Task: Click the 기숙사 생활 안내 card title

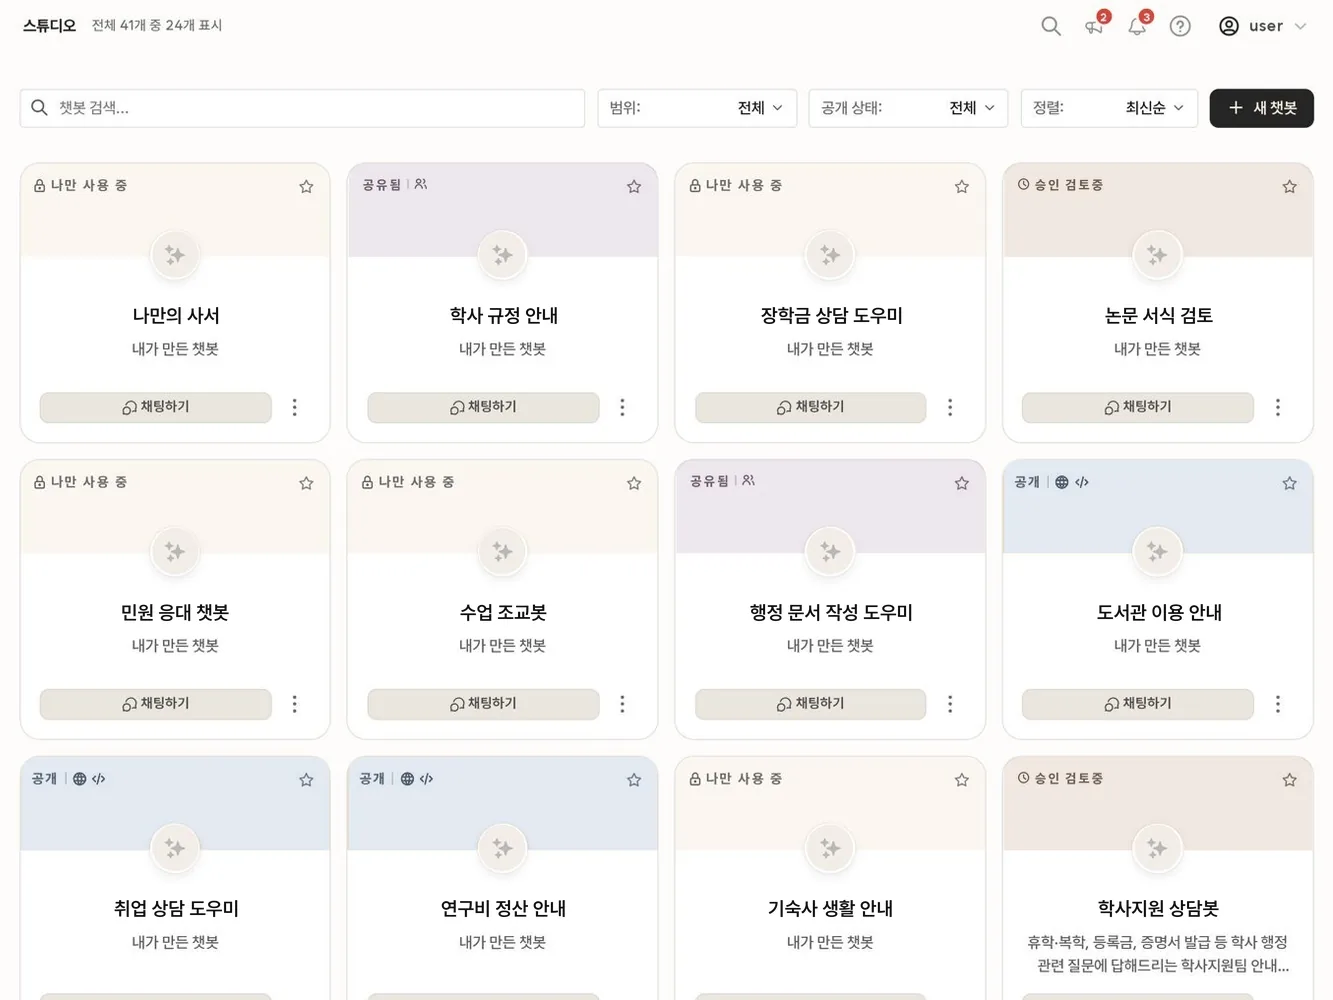Action: point(830,908)
